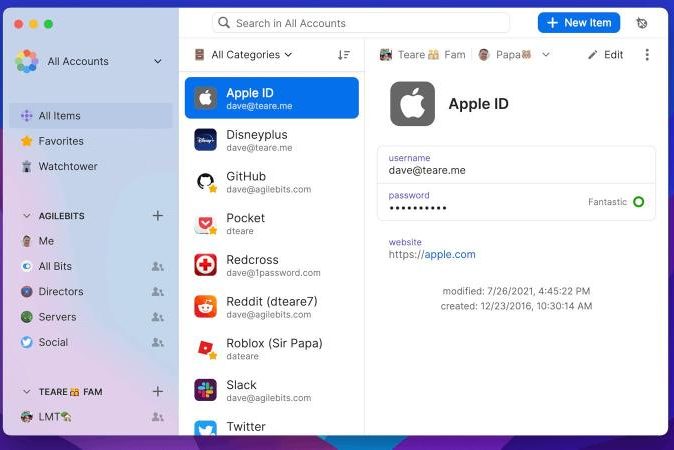Click the Search in All Accounts field
Screen dimensions: 674x450
pos(360,23)
